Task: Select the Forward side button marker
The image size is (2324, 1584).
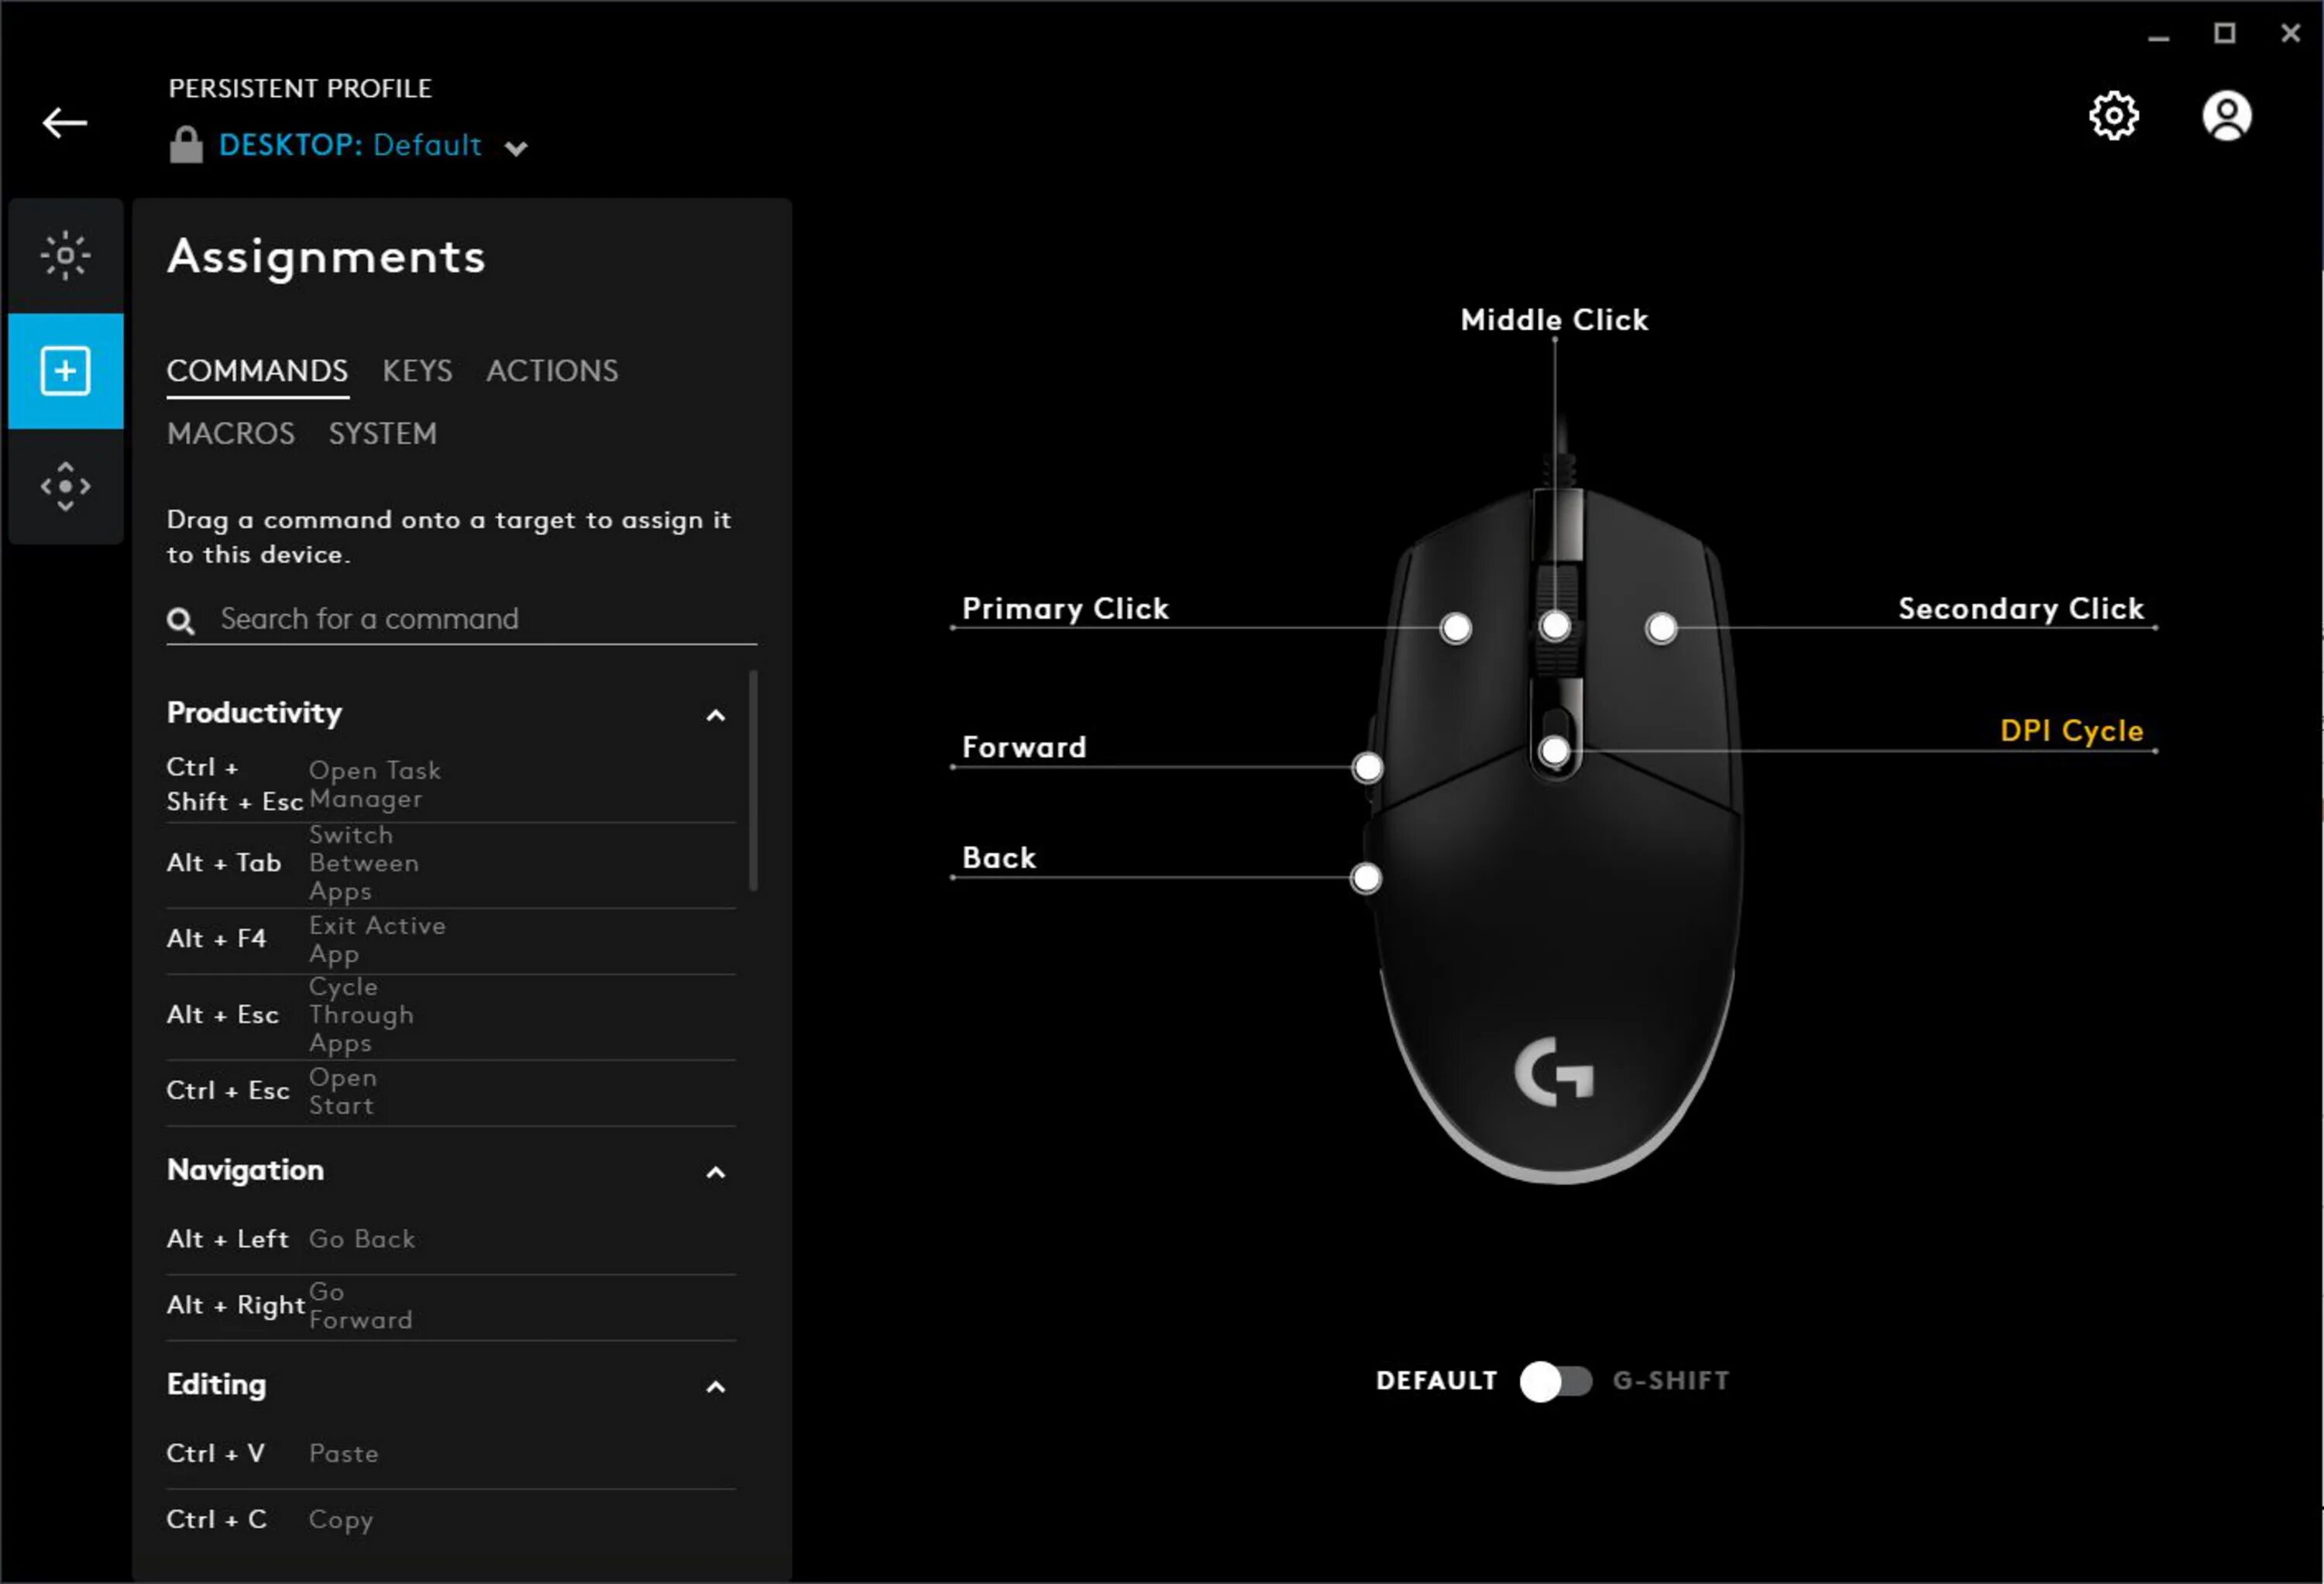Action: click(x=1367, y=767)
